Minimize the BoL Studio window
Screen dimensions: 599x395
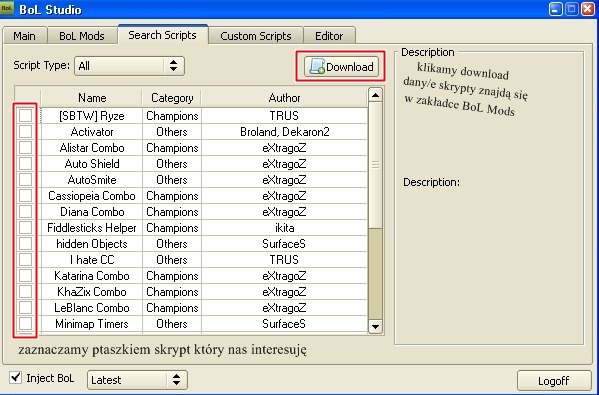(x=555, y=9)
